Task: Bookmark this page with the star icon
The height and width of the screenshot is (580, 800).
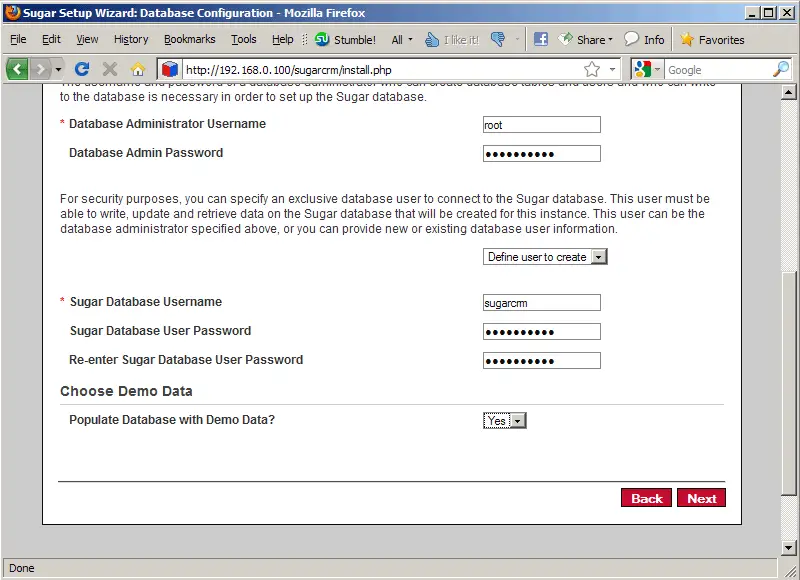Action: pyautogui.click(x=592, y=69)
